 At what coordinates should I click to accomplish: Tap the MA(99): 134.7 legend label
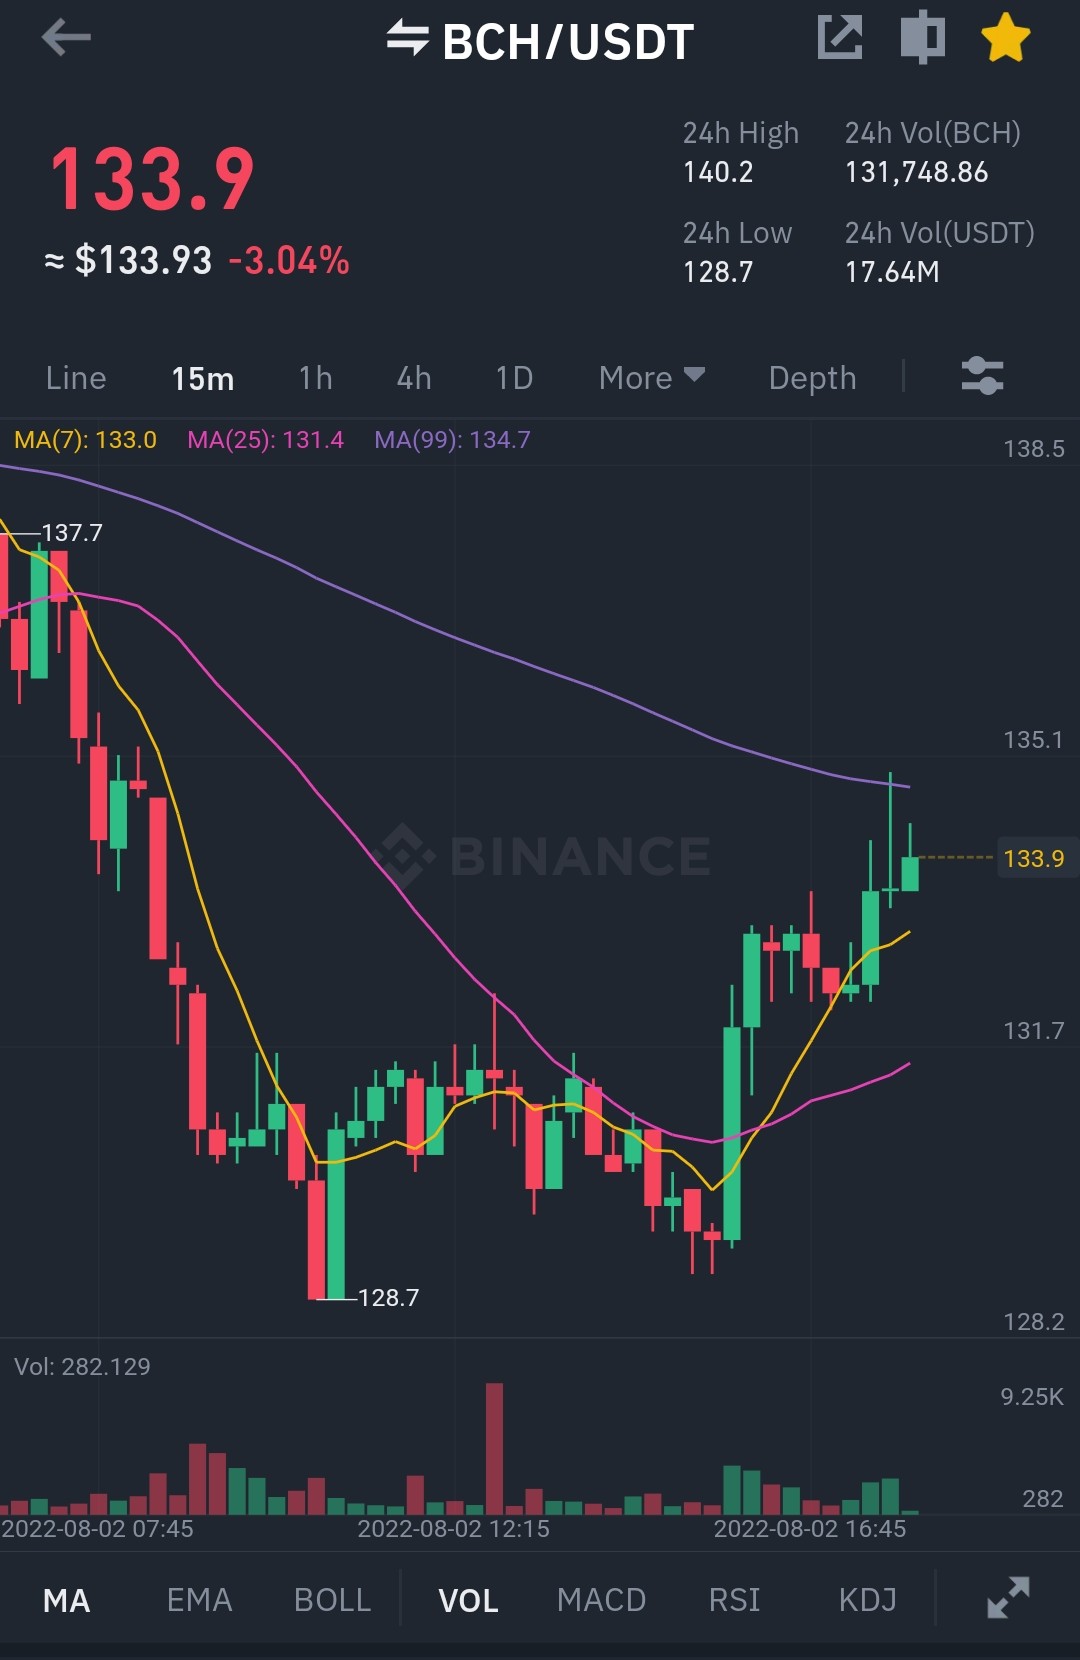(x=452, y=440)
